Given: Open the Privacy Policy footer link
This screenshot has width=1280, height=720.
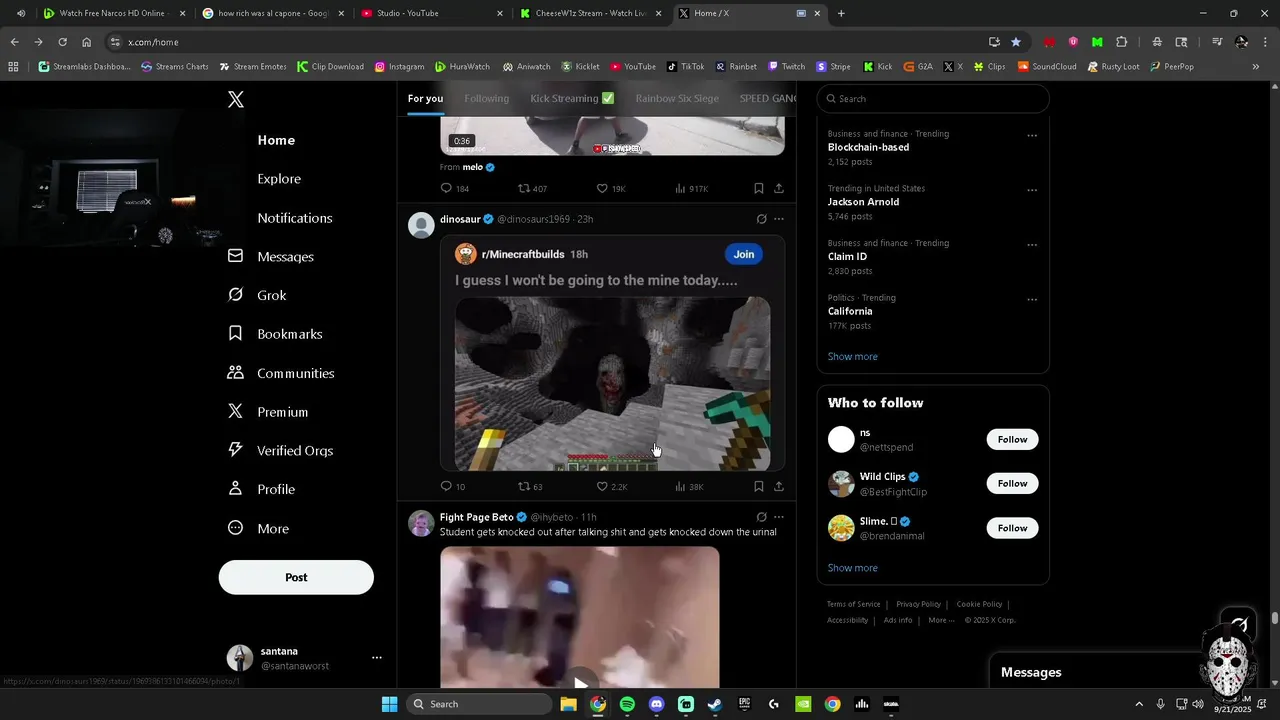Looking at the screenshot, I should point(918,604).
